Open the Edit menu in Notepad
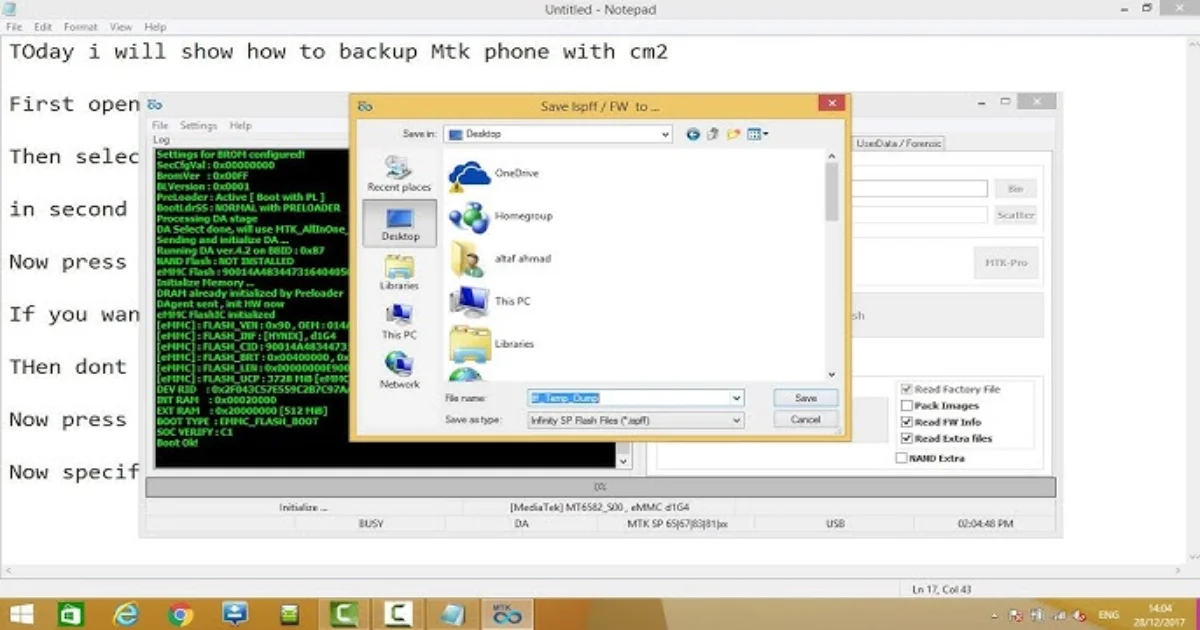 (x=43, y=27)
